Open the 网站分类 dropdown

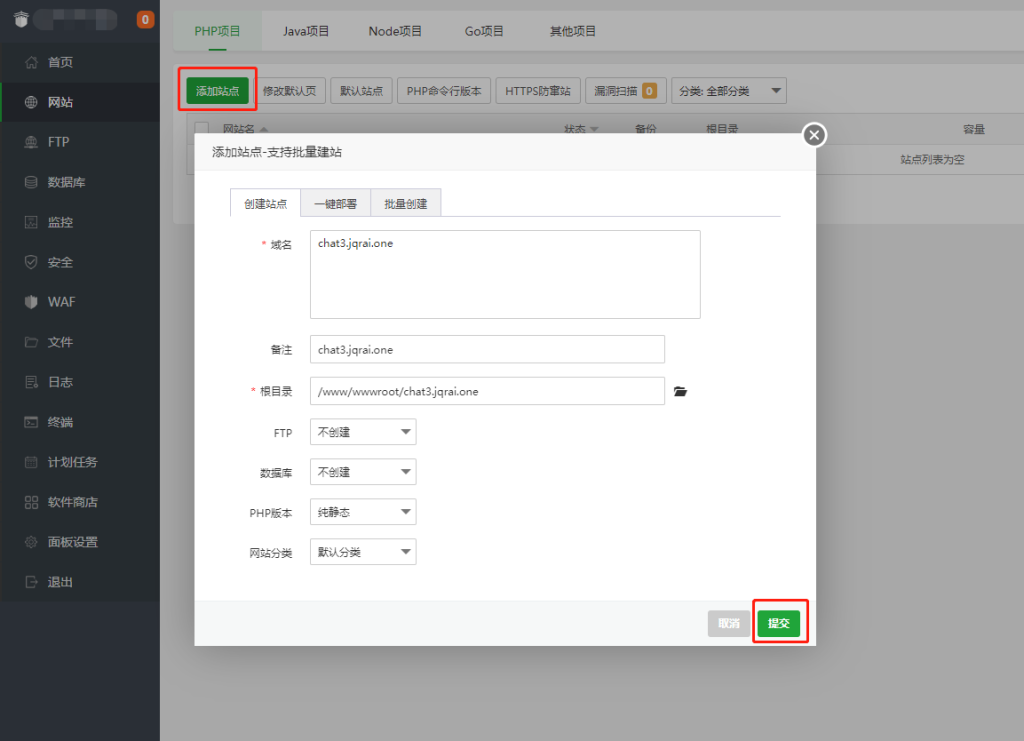(x=363, y=552)
